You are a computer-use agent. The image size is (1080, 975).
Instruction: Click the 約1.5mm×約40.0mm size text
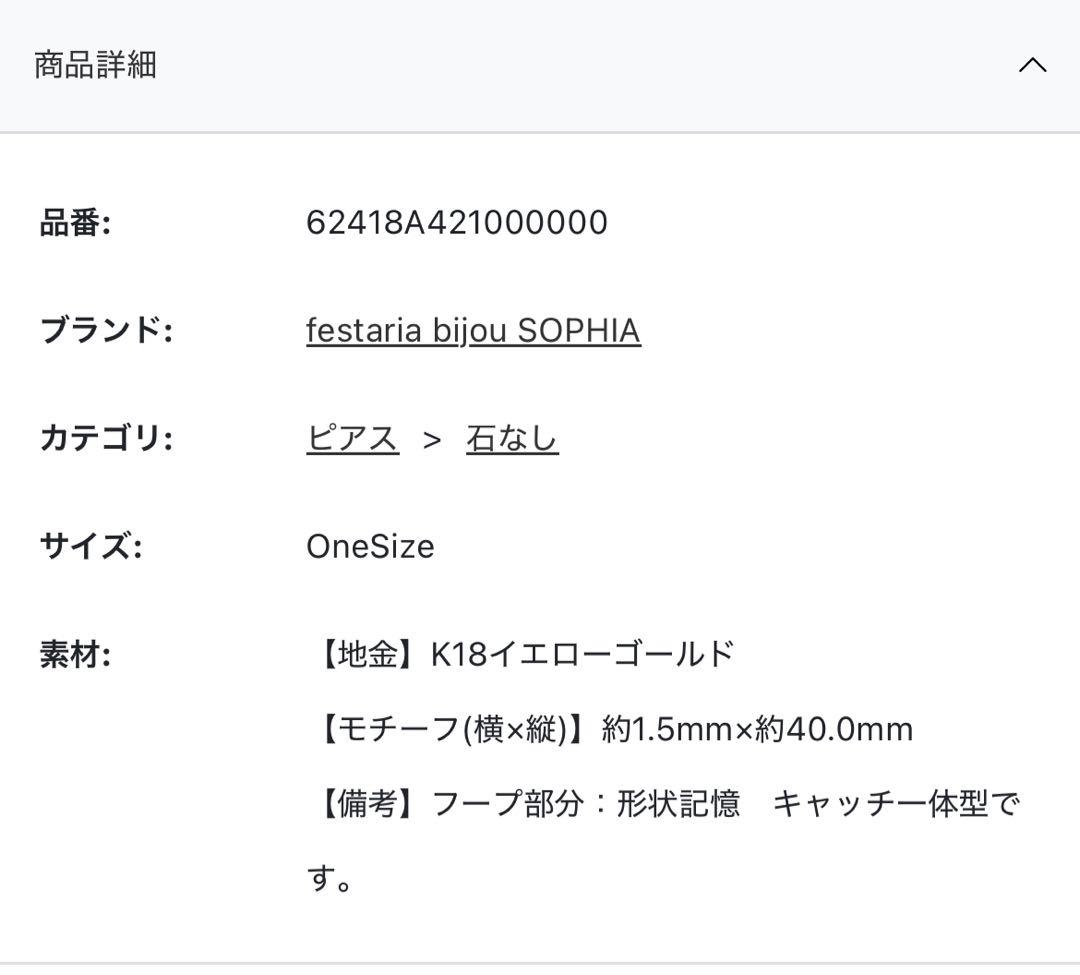coord(755,729)
